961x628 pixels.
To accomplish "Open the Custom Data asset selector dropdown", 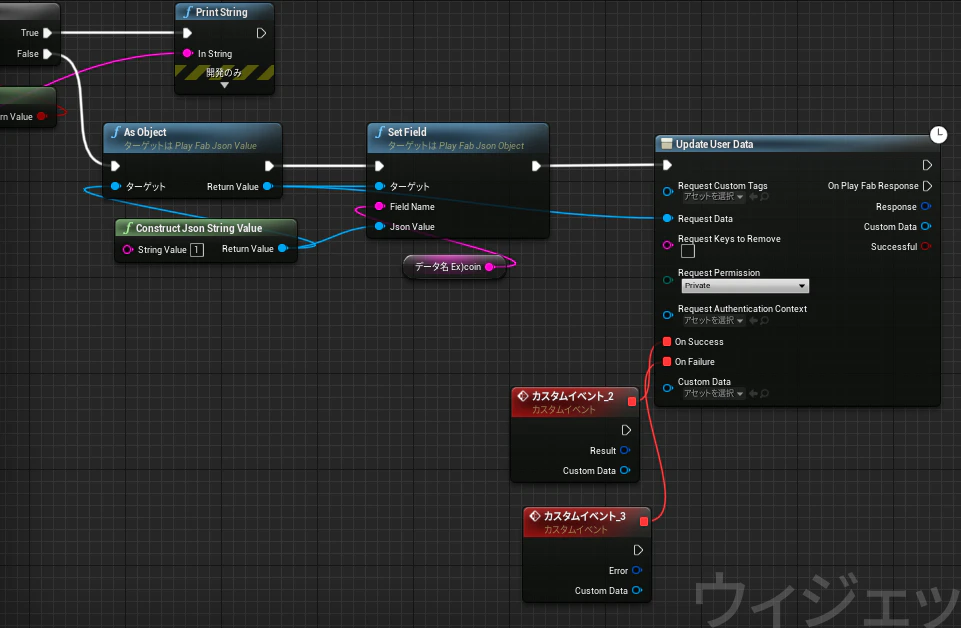I will click(x=713, y=393).
